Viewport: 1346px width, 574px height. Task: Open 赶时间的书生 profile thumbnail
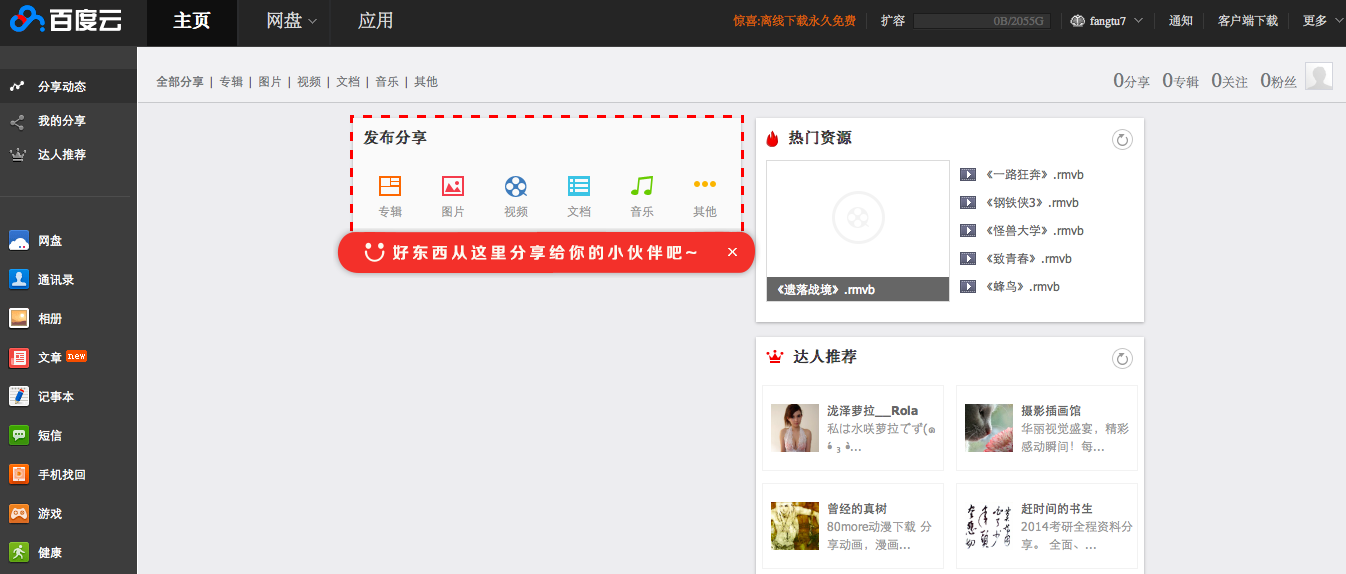click(989, 526)
